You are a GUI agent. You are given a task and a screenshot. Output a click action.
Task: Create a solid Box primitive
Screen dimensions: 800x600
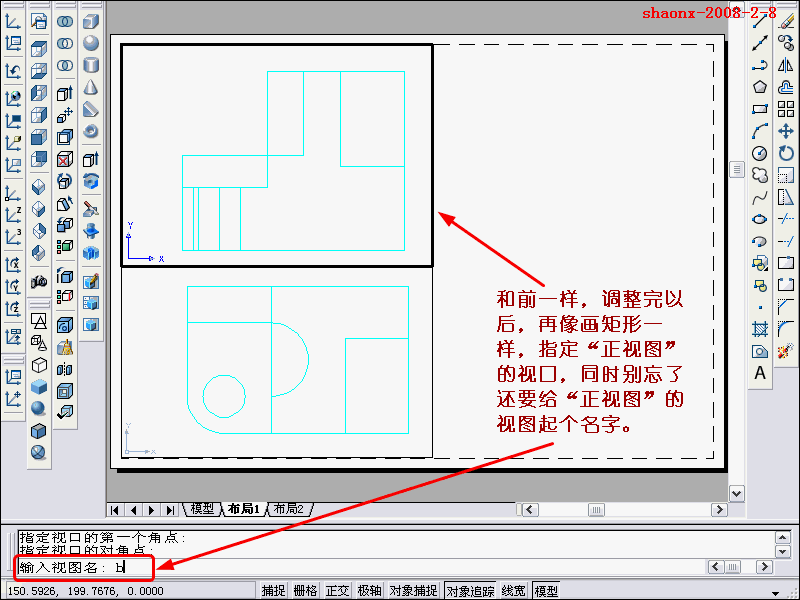click(x=91, y=21)
